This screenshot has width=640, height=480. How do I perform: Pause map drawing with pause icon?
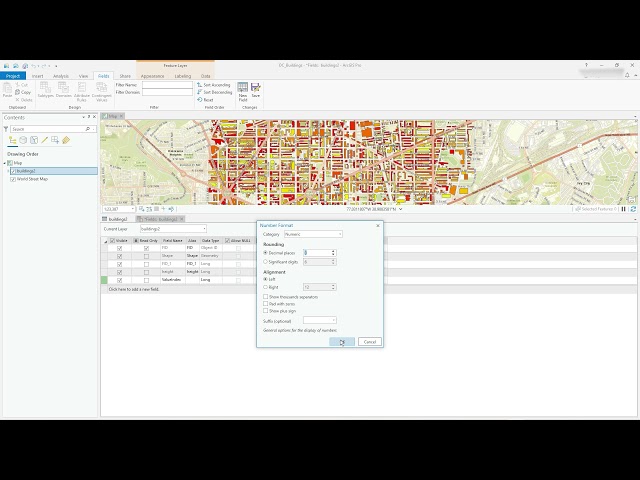623,209
